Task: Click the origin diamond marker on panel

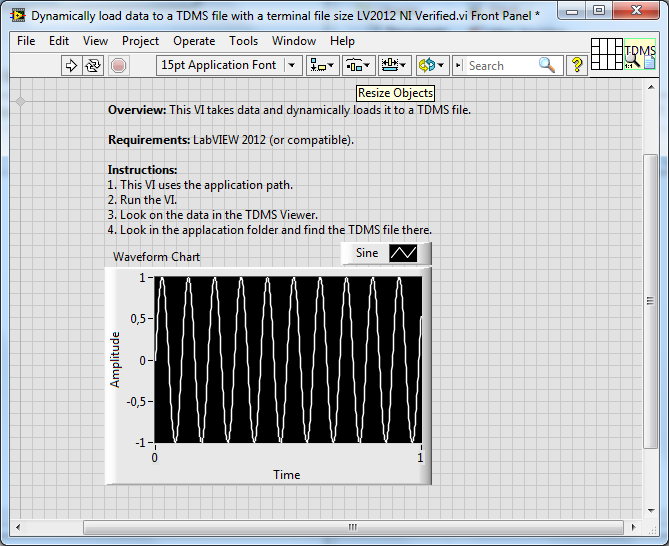Action: coord(20,102)
